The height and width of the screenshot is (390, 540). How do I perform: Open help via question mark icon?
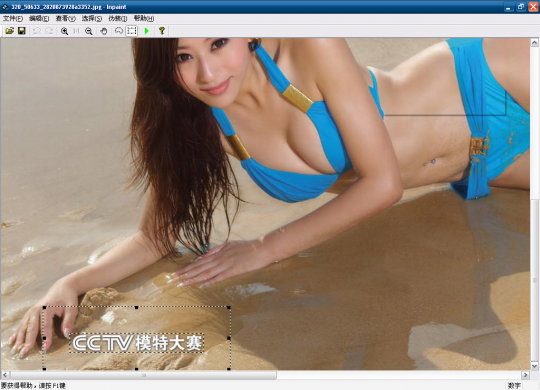click(x=162, y=31)
